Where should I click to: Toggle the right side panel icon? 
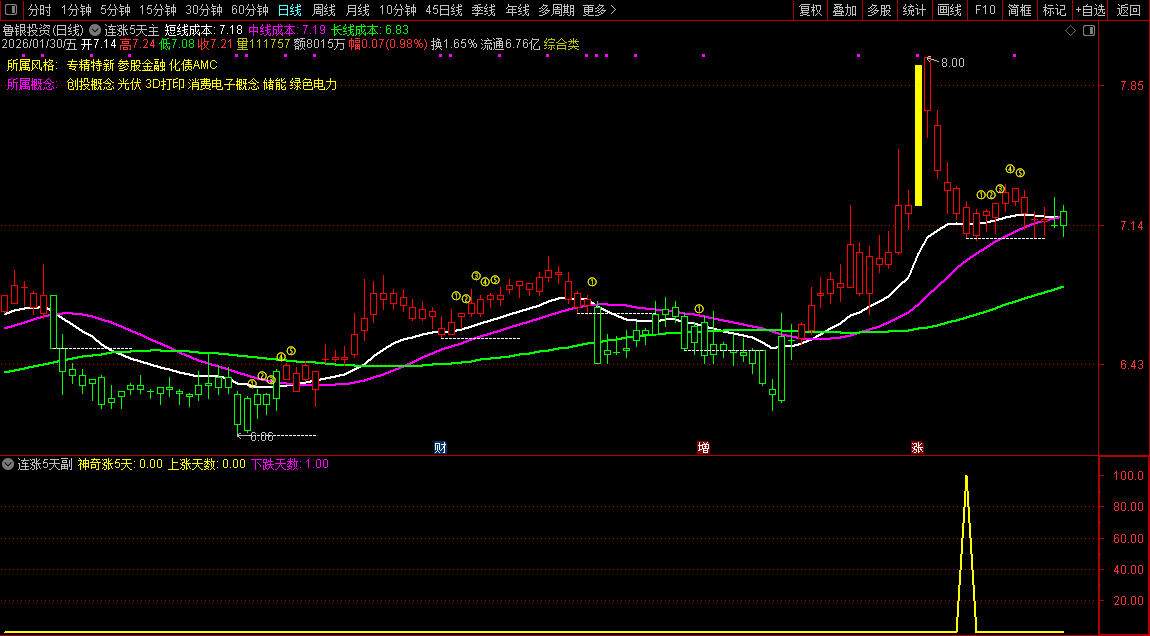coord(1089,31)
